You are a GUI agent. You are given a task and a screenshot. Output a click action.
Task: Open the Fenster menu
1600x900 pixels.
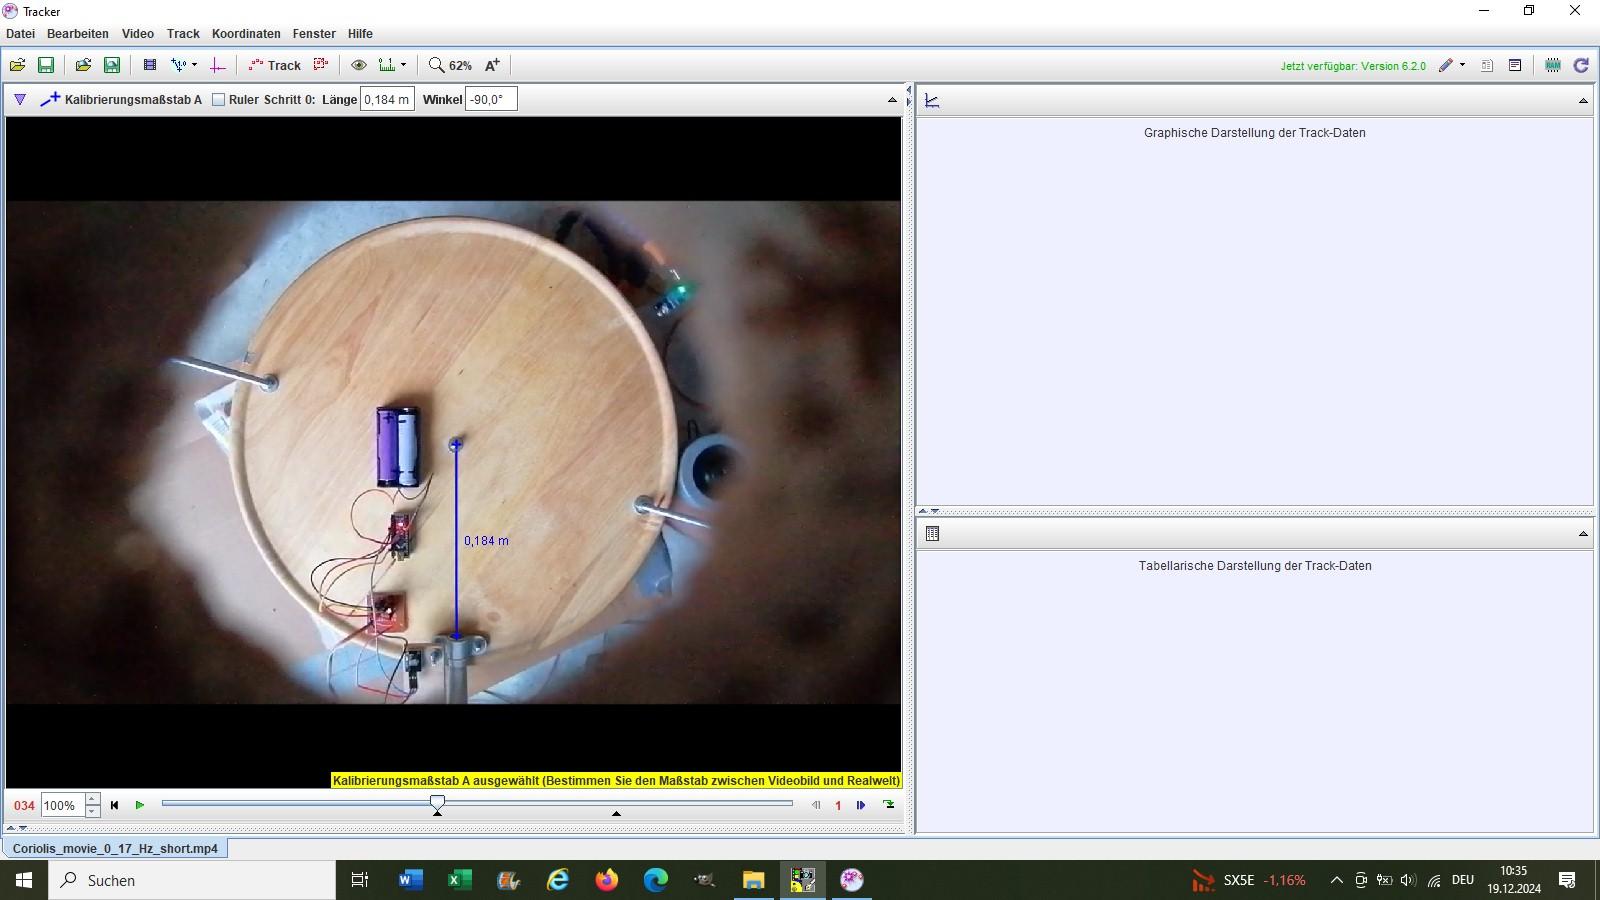point(314,34)
